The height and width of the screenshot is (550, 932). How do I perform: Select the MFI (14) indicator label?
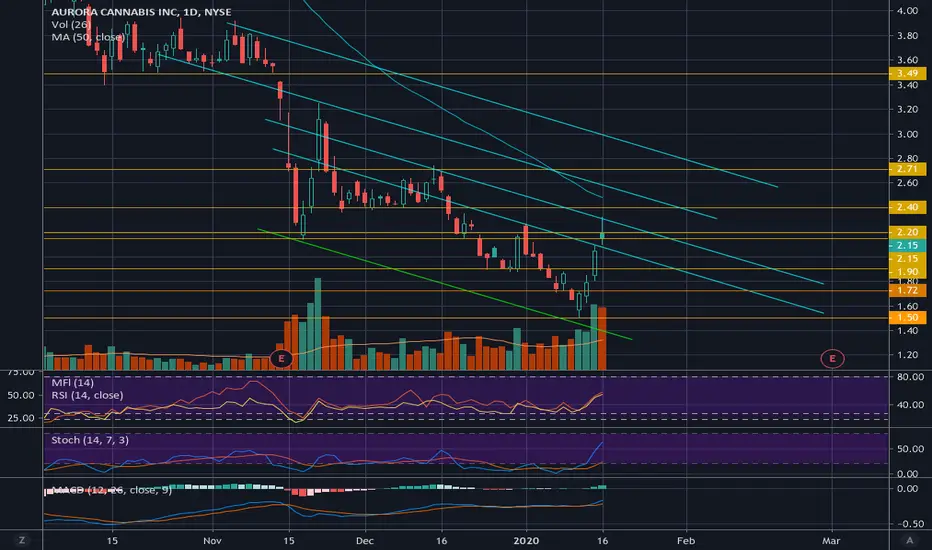pos(73,382)
